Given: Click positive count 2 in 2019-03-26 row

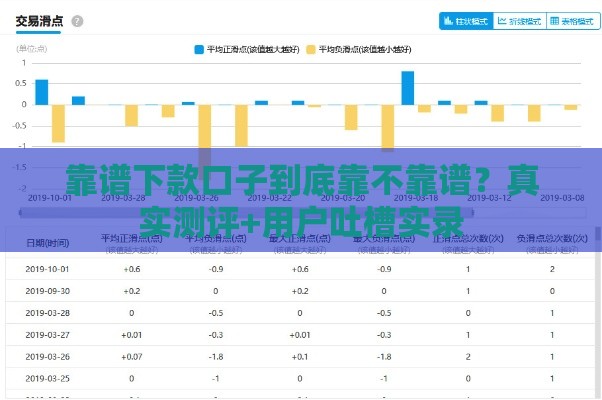Looking at the screenshot, I should click(x=468, y=357).
